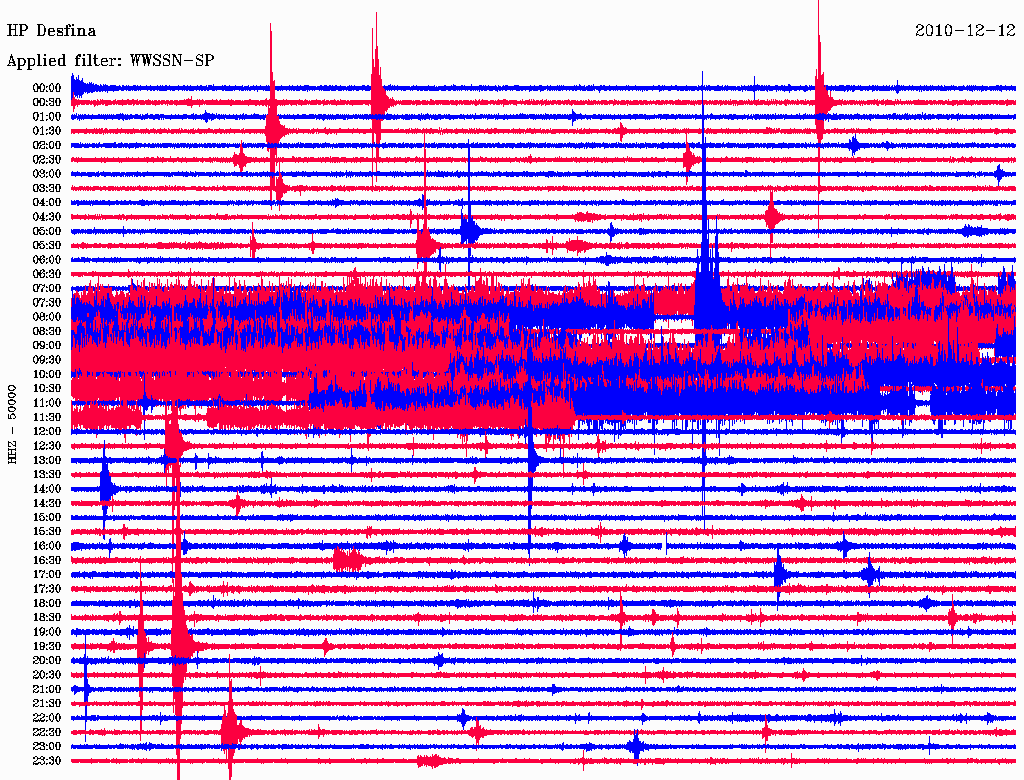Click the 02:00 time label
1024x780 pixels.
pyautogui.click(x=47, y=145)
